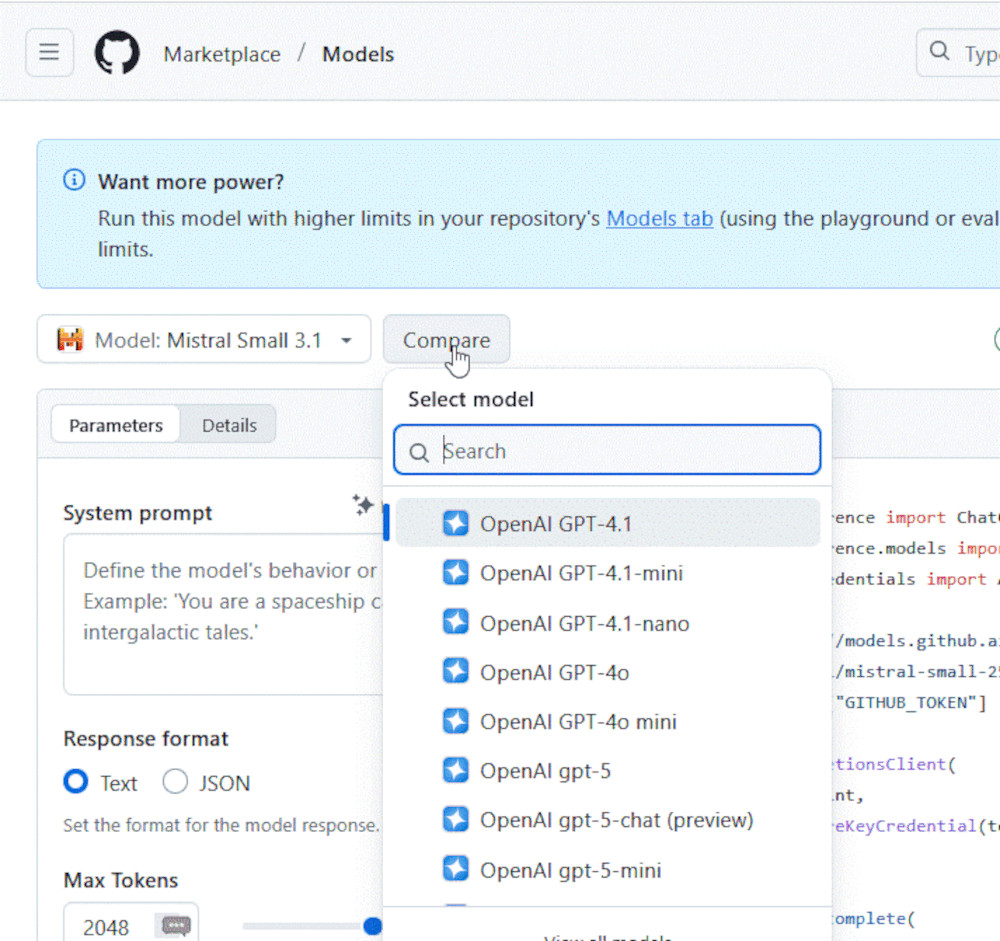
Task: Click the GitHub logo icon
Action: click(x=117, y=53)
